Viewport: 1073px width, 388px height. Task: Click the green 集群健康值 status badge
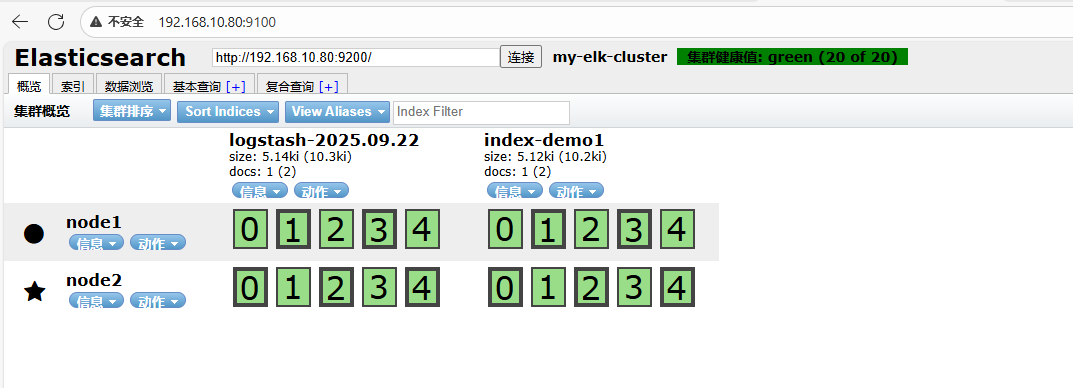pos(792,57)
